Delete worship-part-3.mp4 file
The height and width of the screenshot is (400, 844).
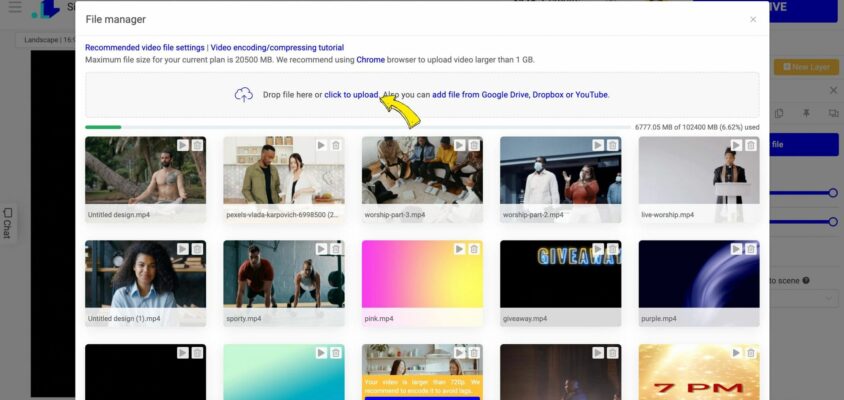[x=474, y=145]
